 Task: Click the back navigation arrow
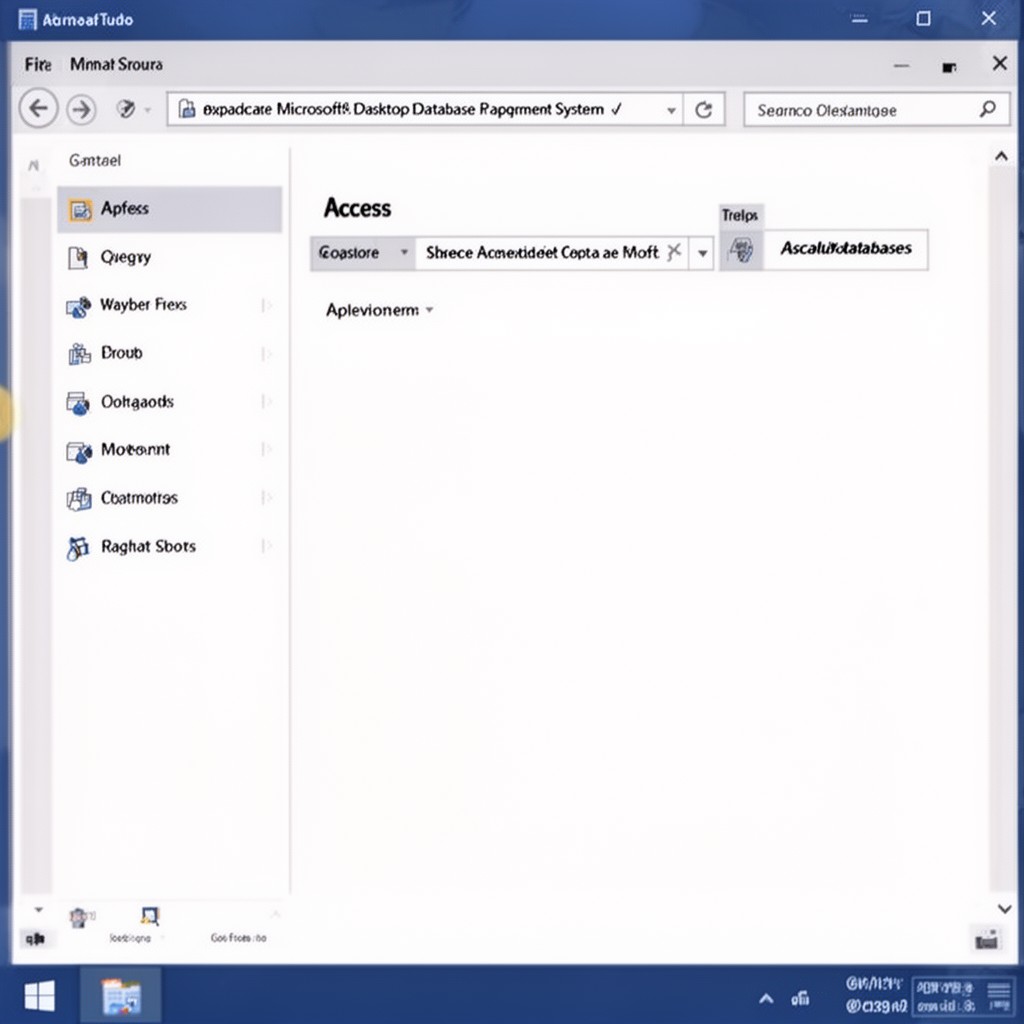39,108
